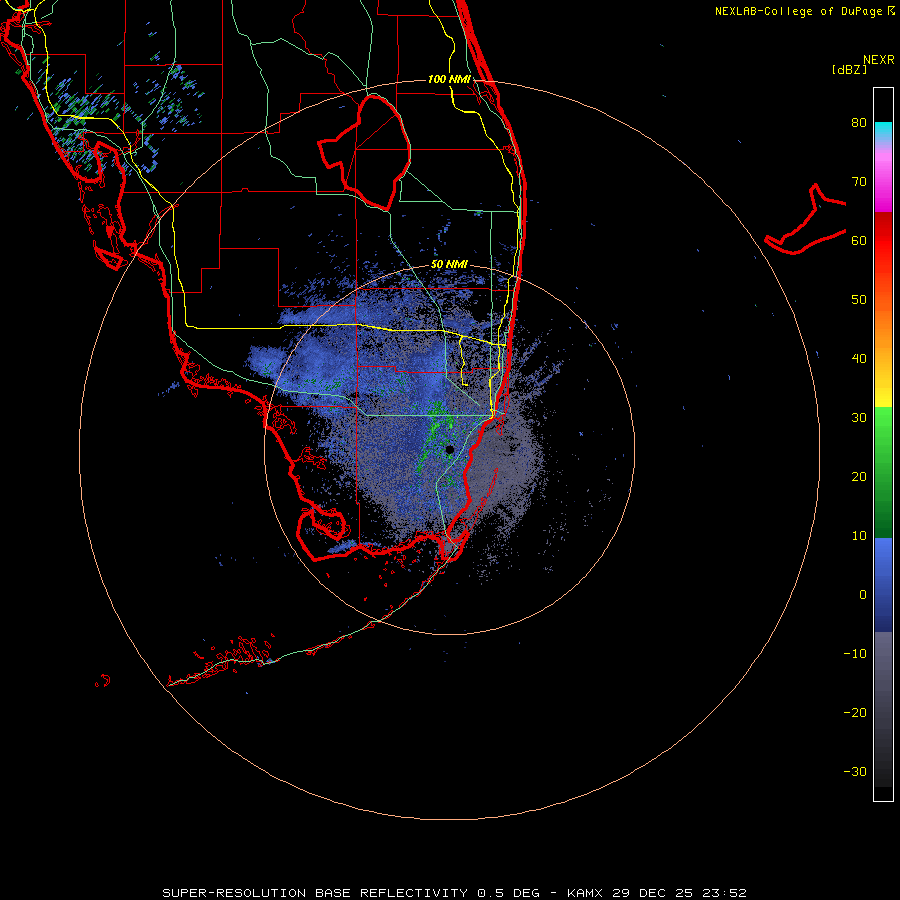Click the "NEXR" label above the color scale
The height and width of the screenshot is (900, 900).
pos(878,60)
